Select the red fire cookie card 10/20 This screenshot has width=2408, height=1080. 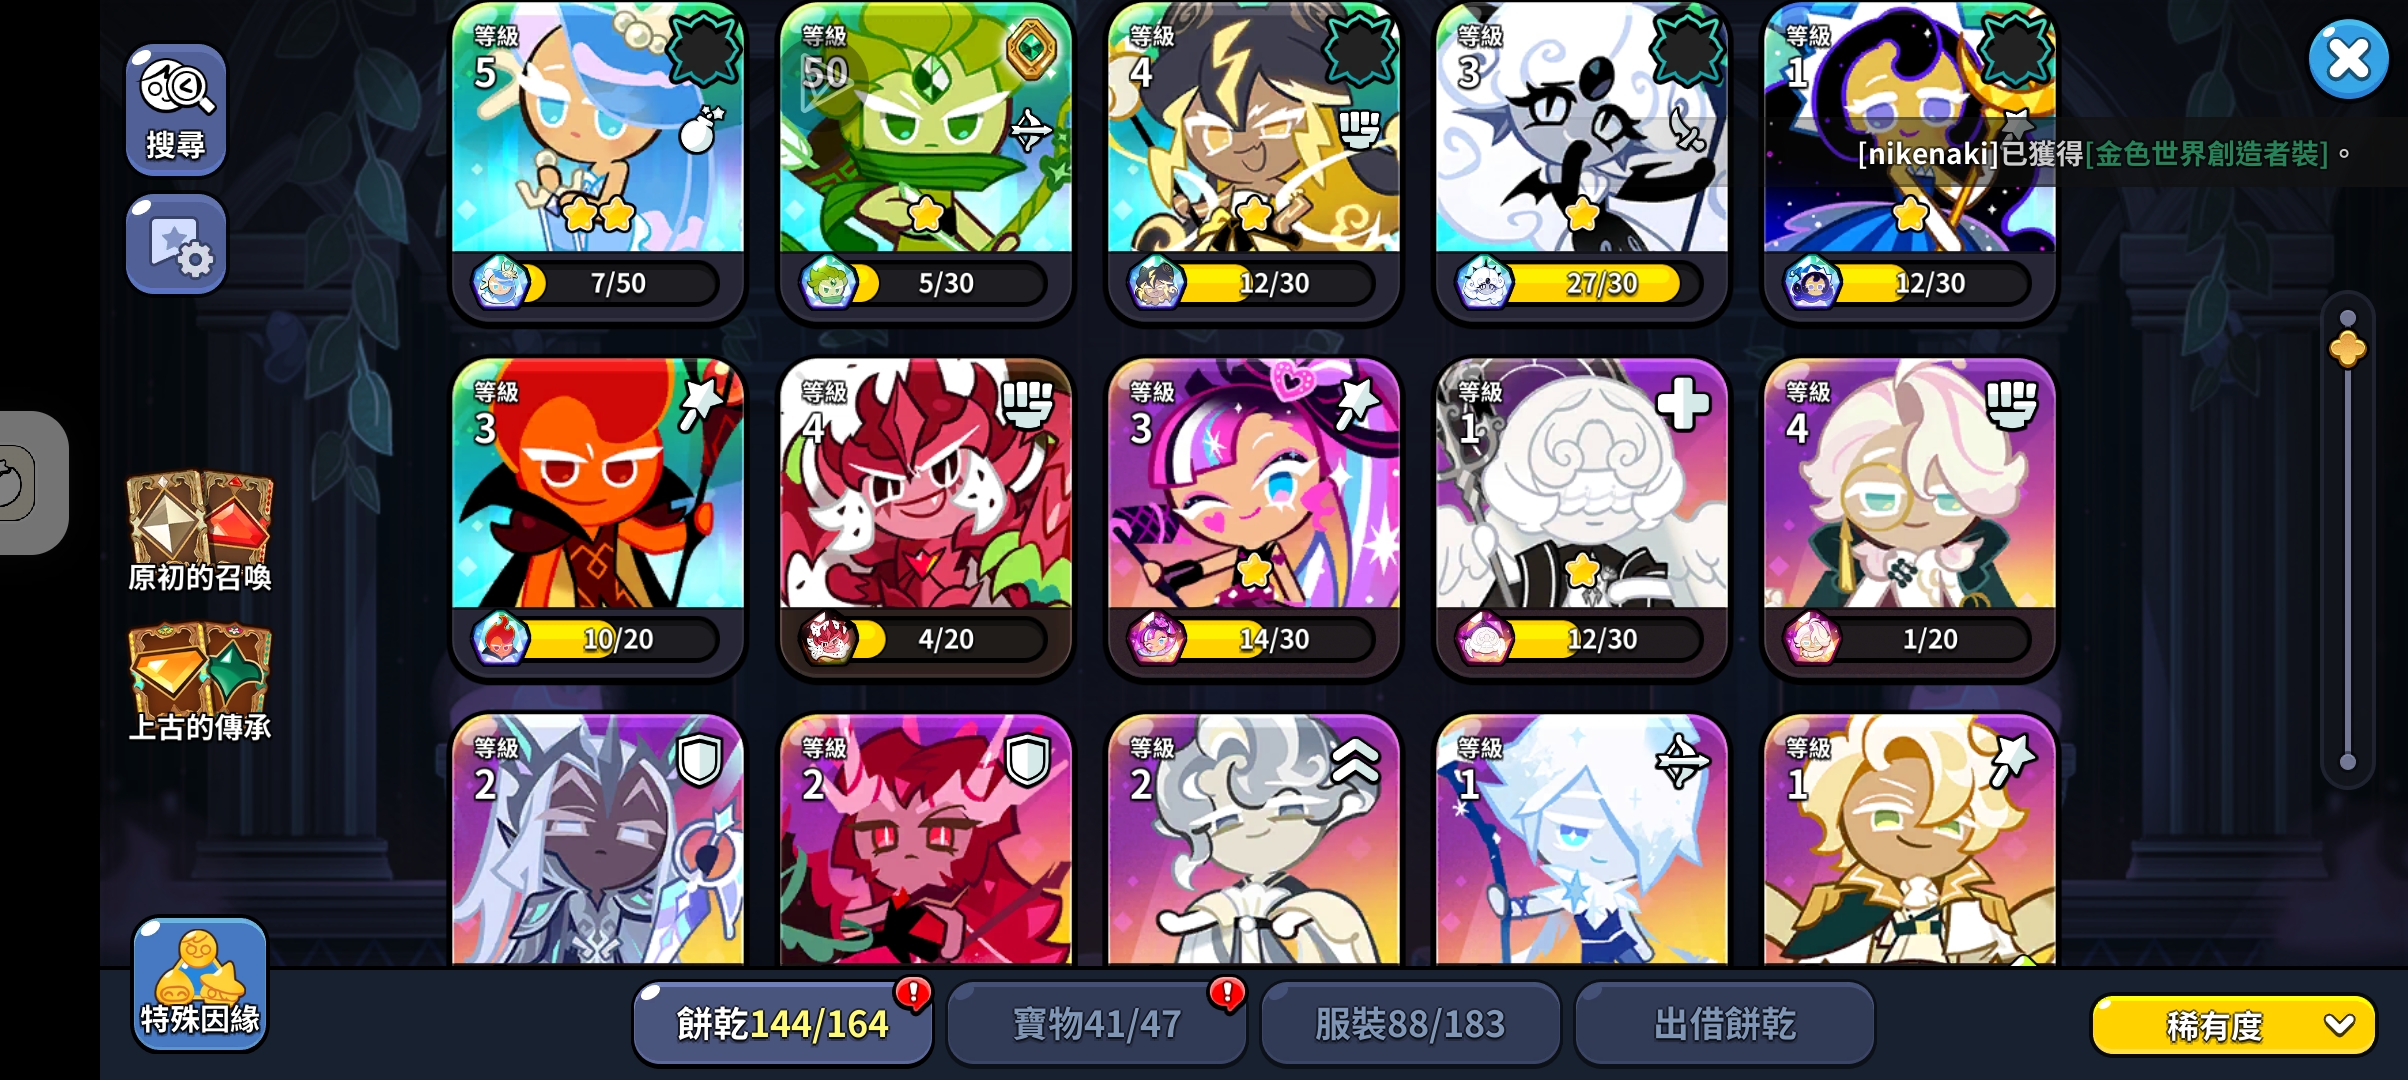click(598, 518)
